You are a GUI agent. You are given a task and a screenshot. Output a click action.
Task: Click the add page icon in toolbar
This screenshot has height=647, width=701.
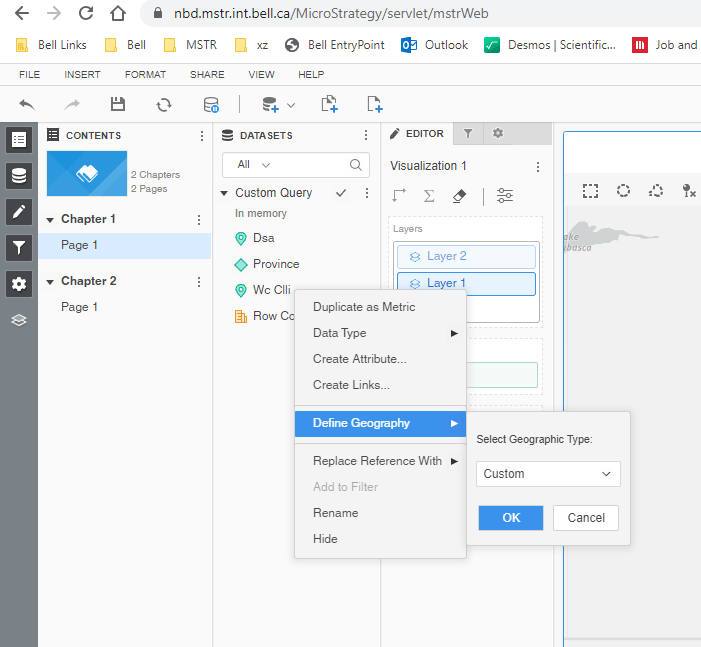(x=375, y=104)
